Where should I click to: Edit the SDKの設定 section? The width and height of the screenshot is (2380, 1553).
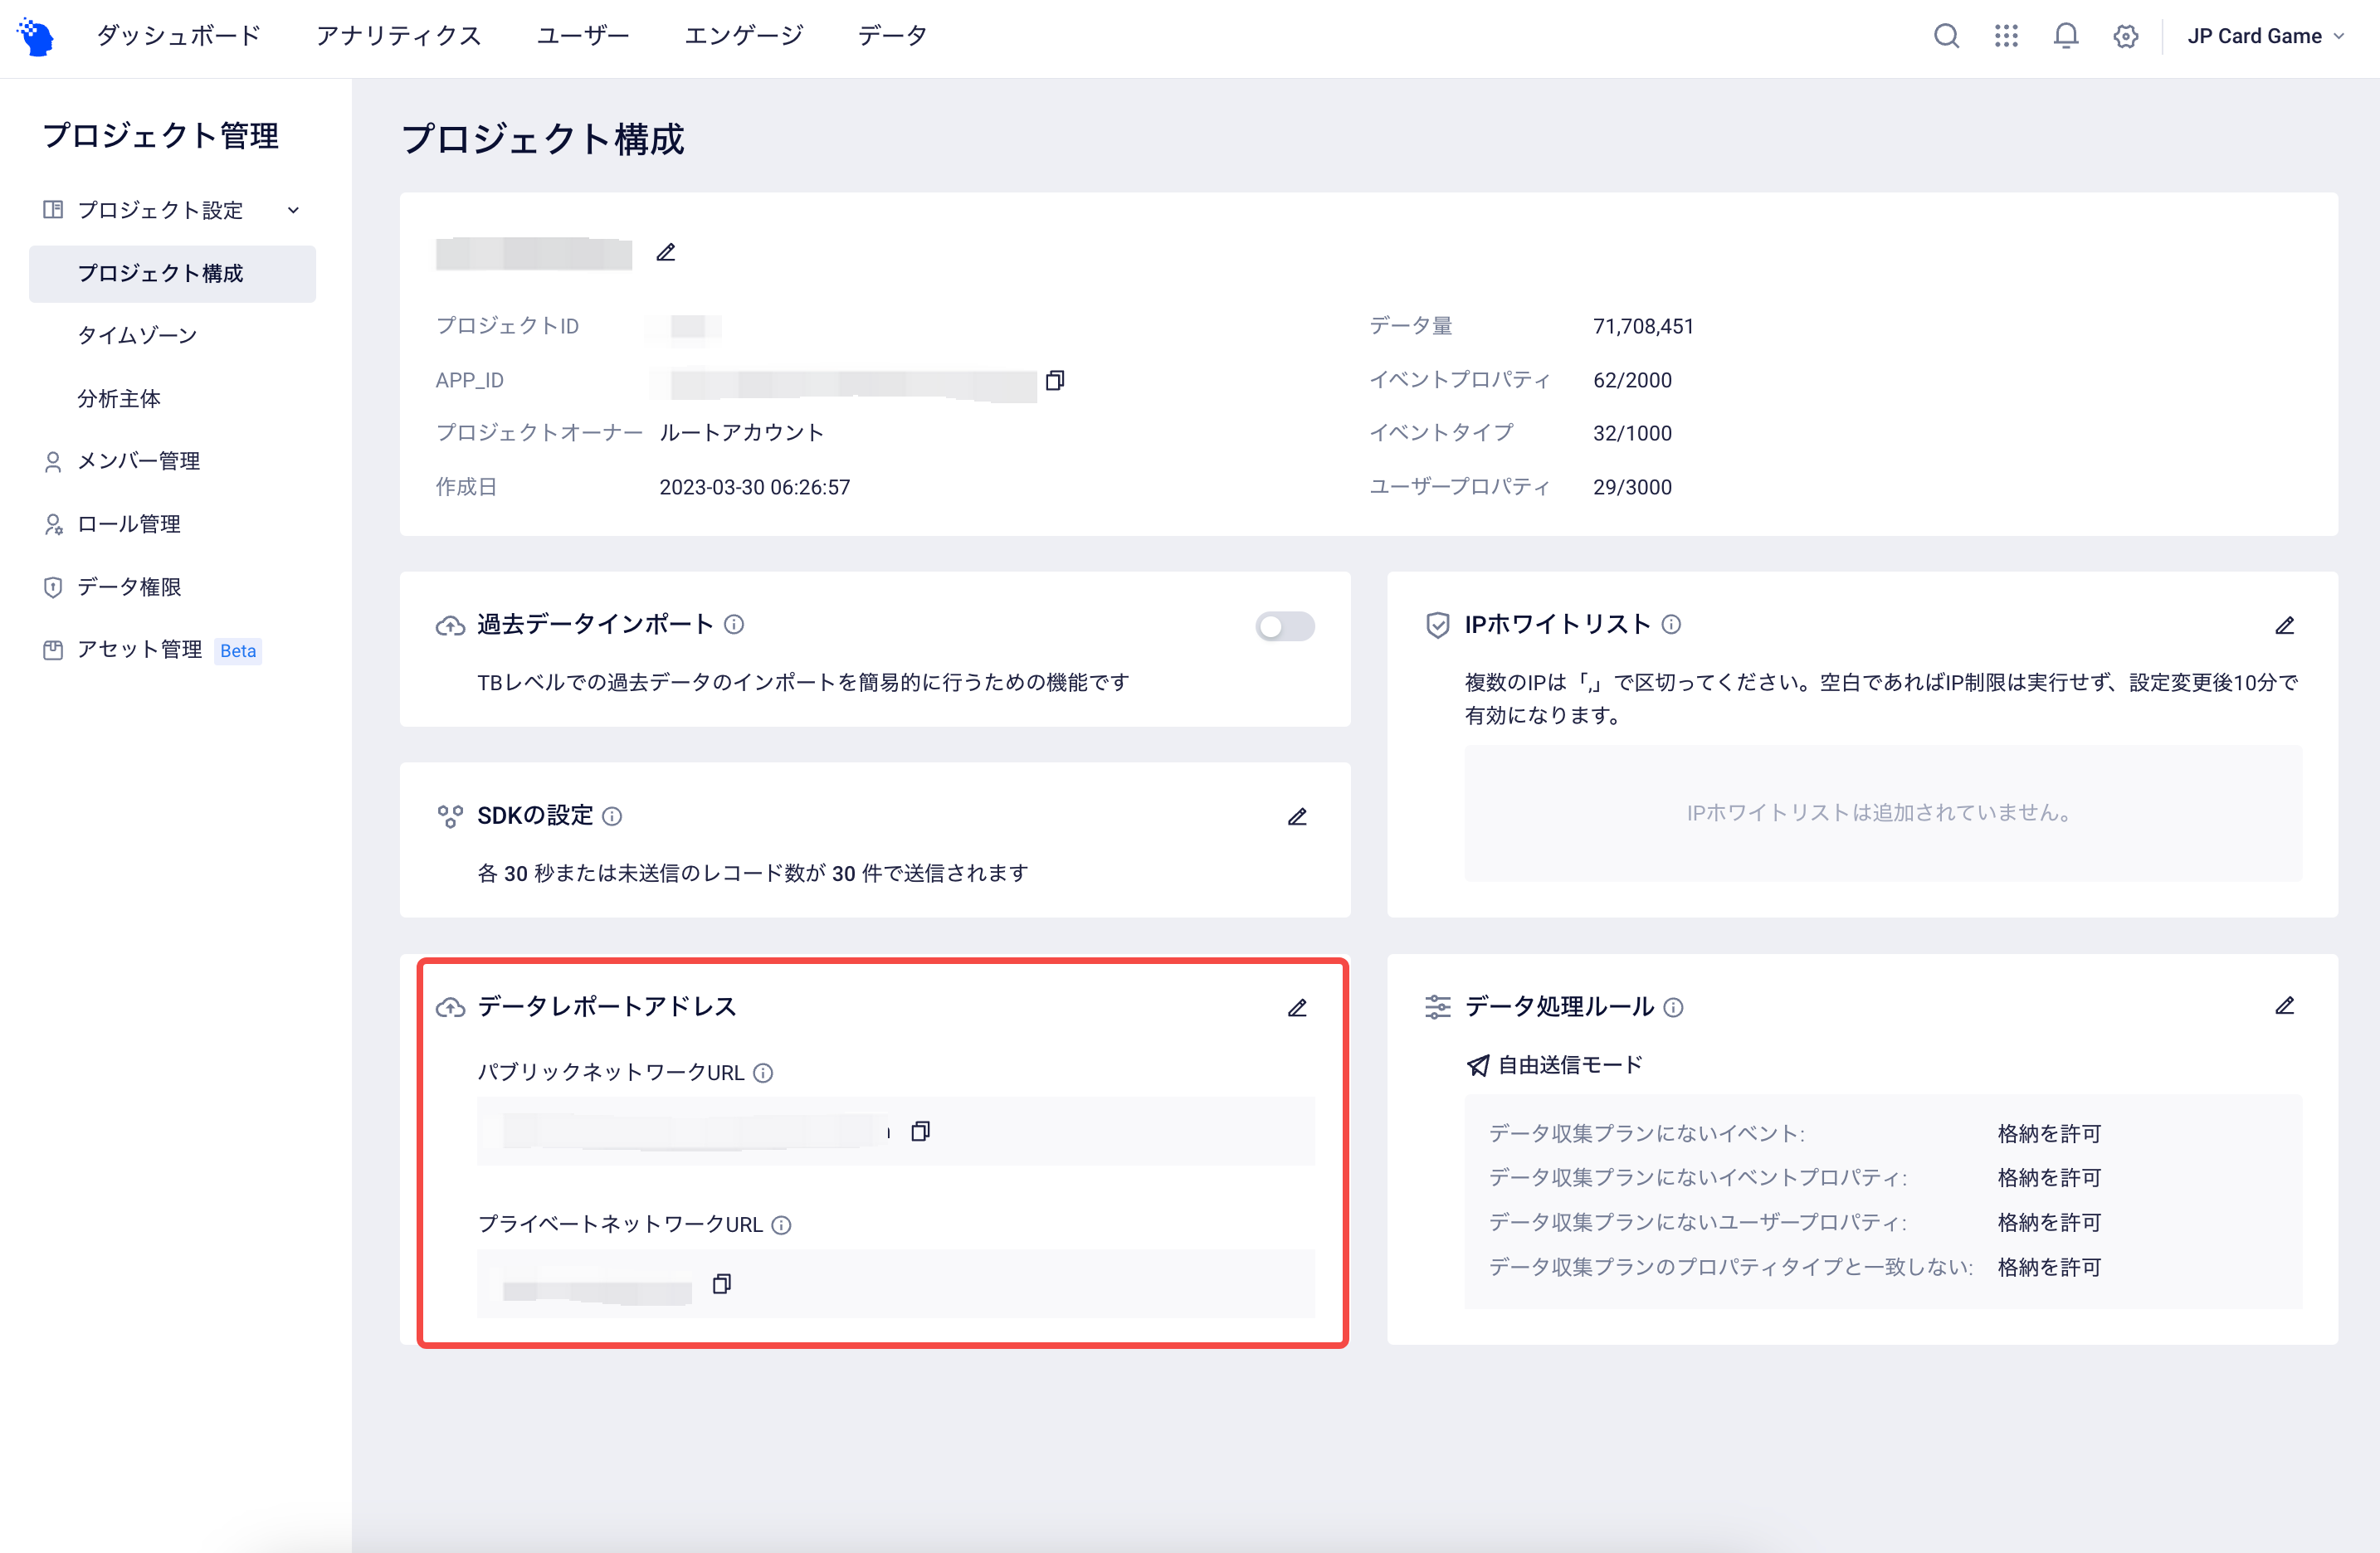click(x=1297, y=817)
